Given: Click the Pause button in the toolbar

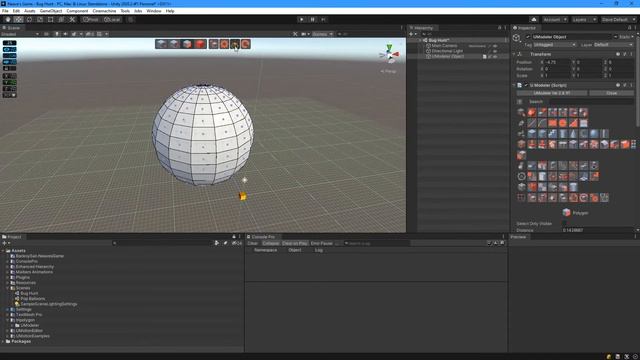Looking at the screenshot, I should (x=313, y=20).
